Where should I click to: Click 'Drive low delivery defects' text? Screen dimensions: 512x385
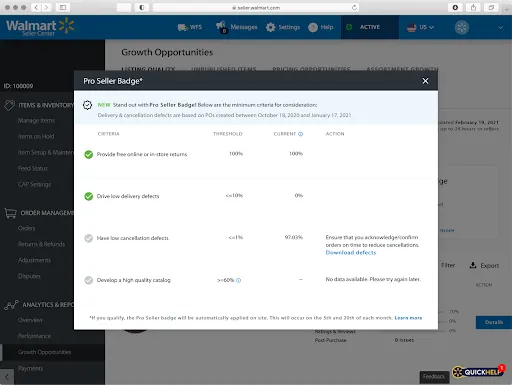(x=128, y=196)
